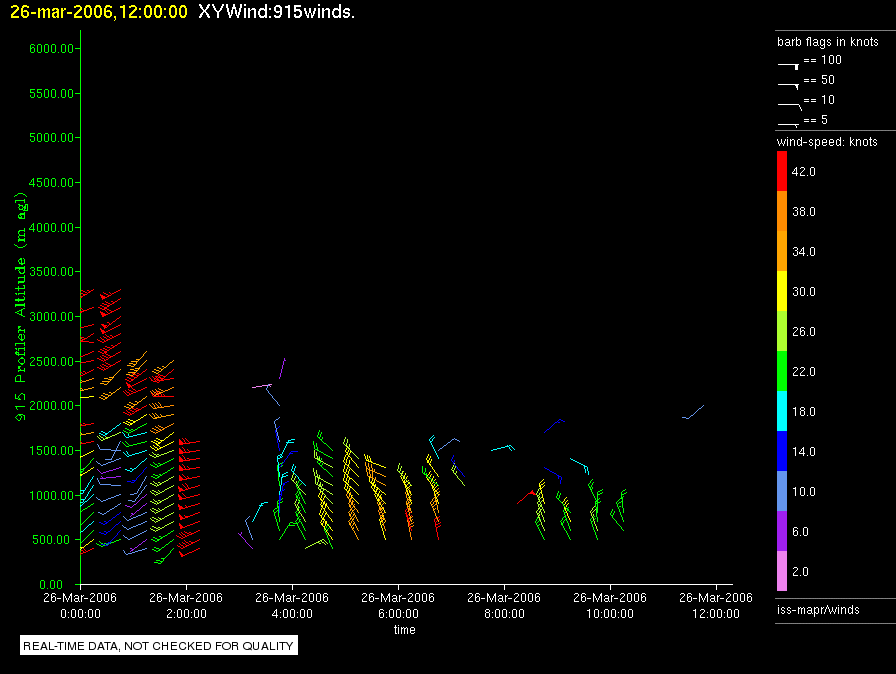Click the 2:00:00 time axis label

pos(186,613)
